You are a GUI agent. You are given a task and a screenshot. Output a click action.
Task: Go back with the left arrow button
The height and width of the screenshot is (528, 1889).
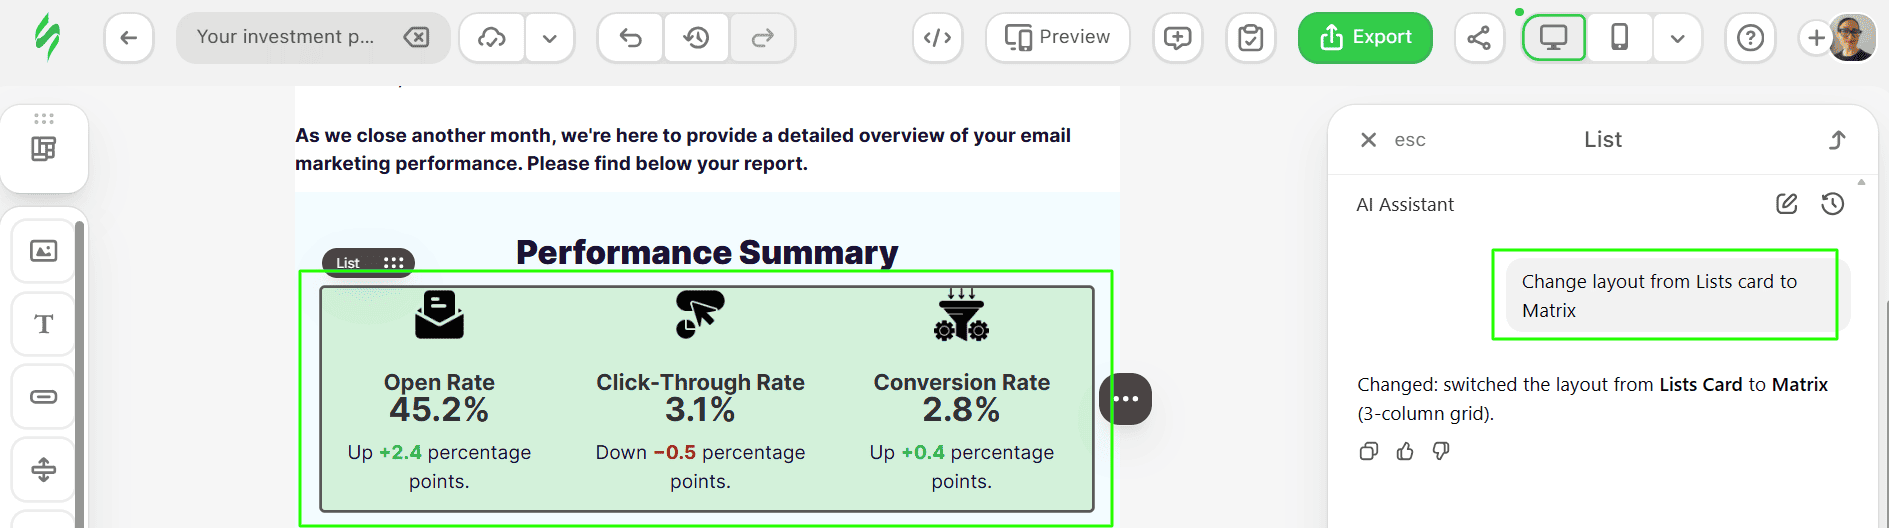click(129, 38)
